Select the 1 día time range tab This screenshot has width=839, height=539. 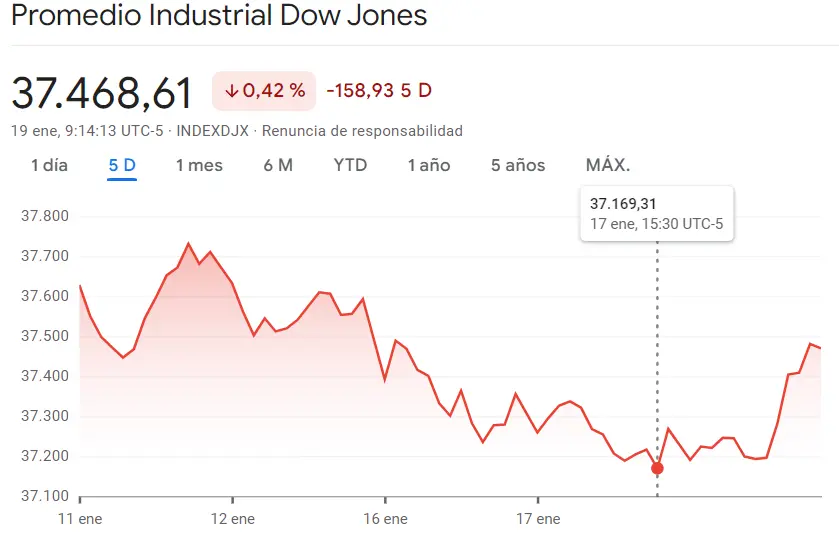(x=49, y=165)
